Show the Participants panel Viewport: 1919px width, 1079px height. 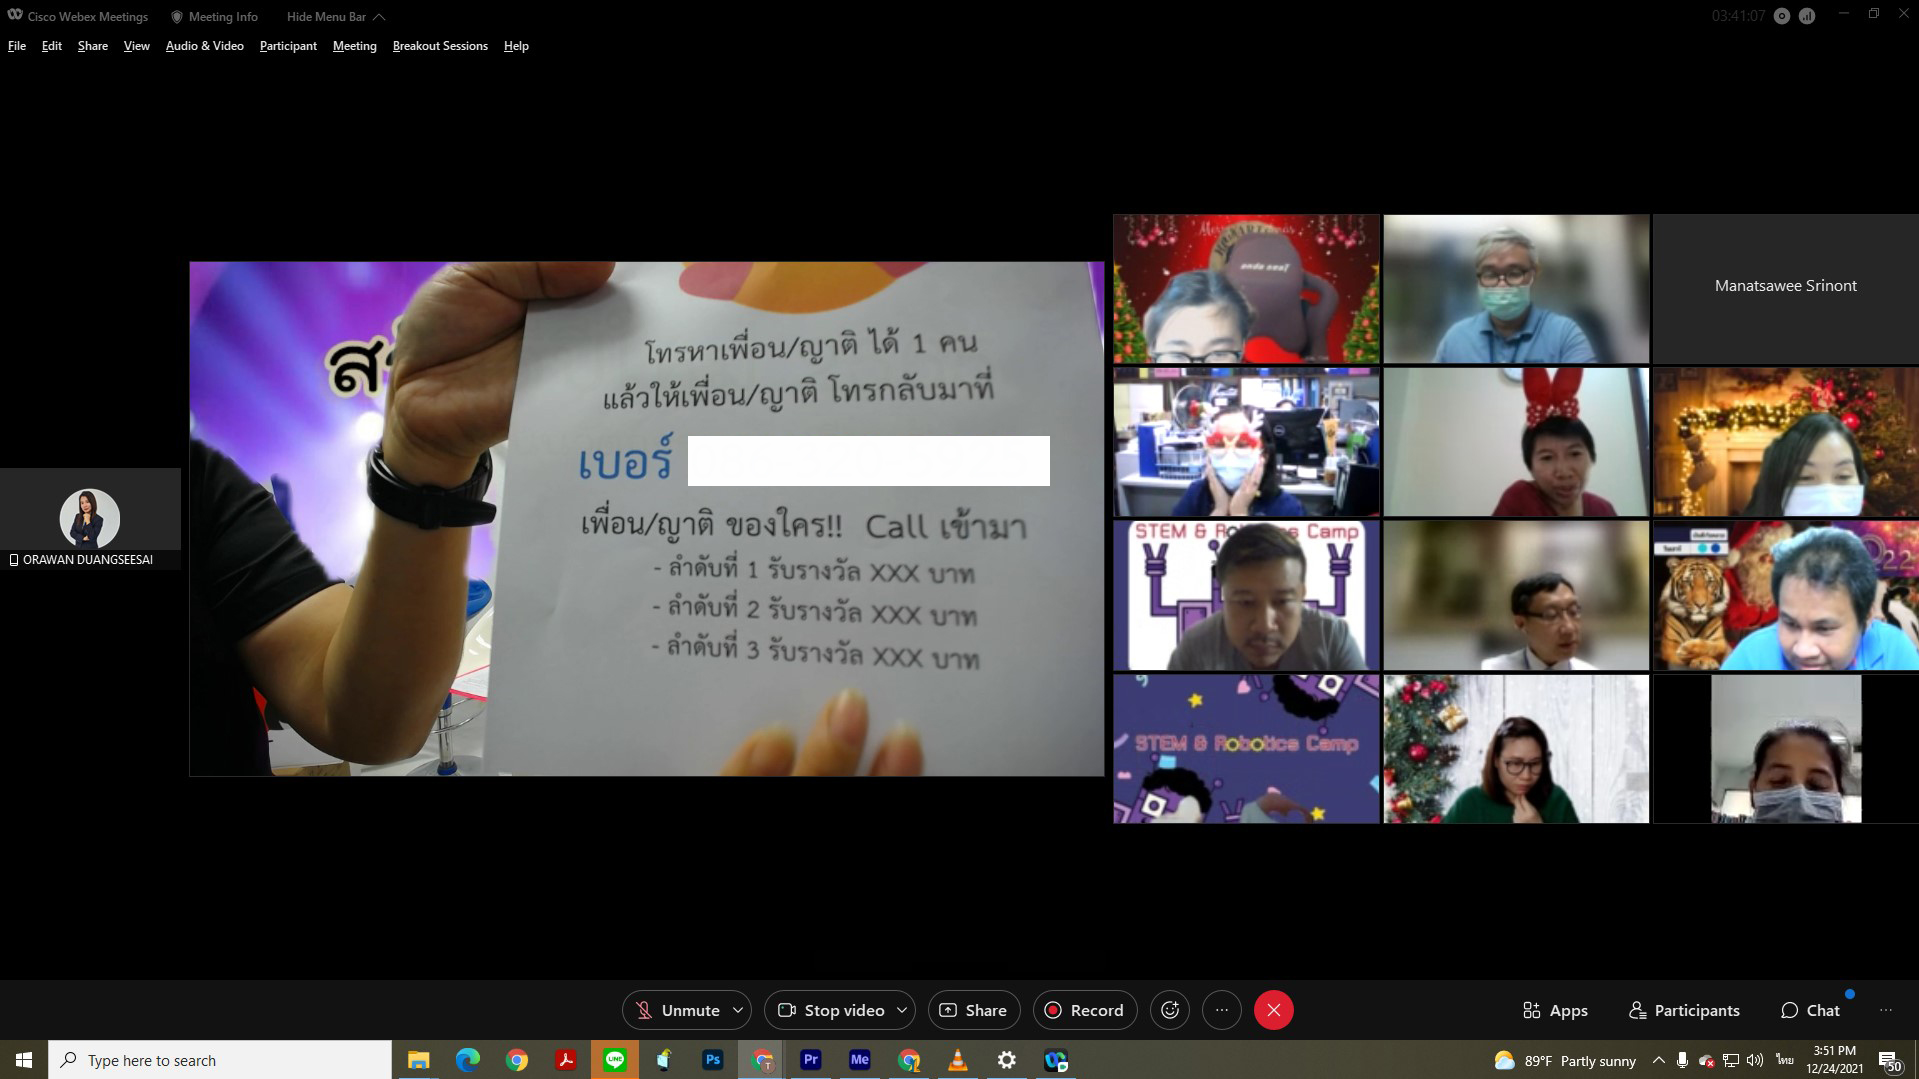(x=1684, y=1010)
